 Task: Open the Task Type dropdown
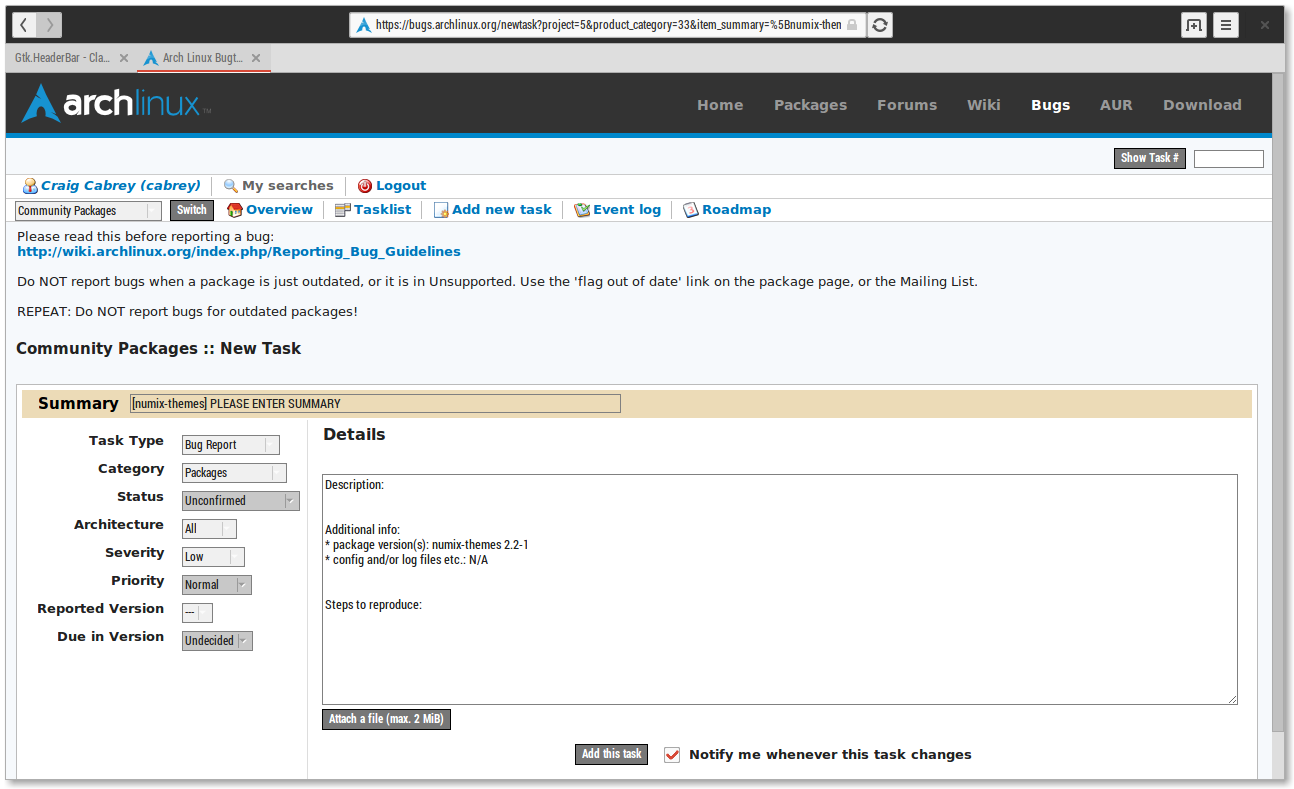[230, 445]
